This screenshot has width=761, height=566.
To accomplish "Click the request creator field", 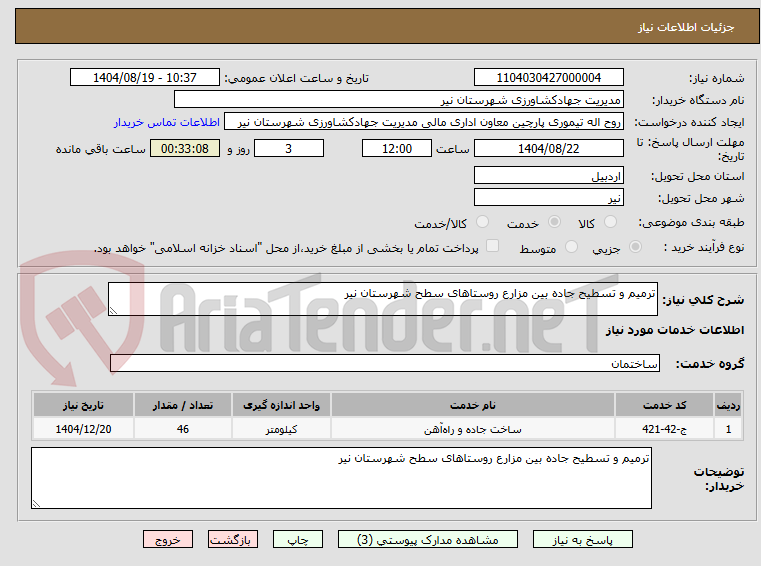I will (x=424, y=122).
